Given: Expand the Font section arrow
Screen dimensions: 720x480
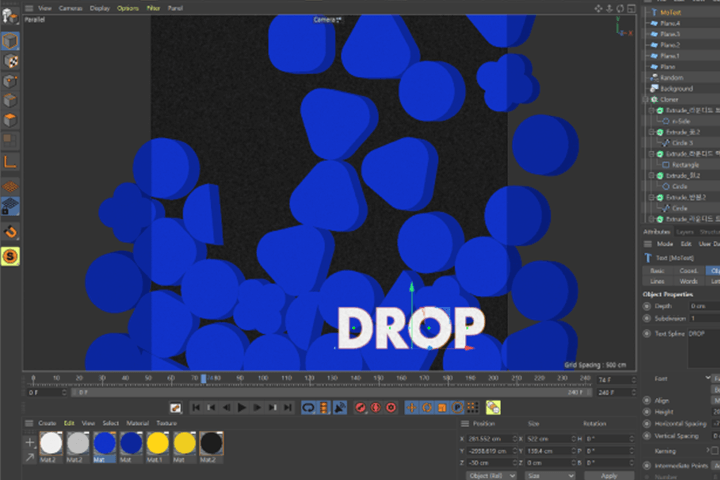Looking at the screenshot, I should tap(708, 378).
